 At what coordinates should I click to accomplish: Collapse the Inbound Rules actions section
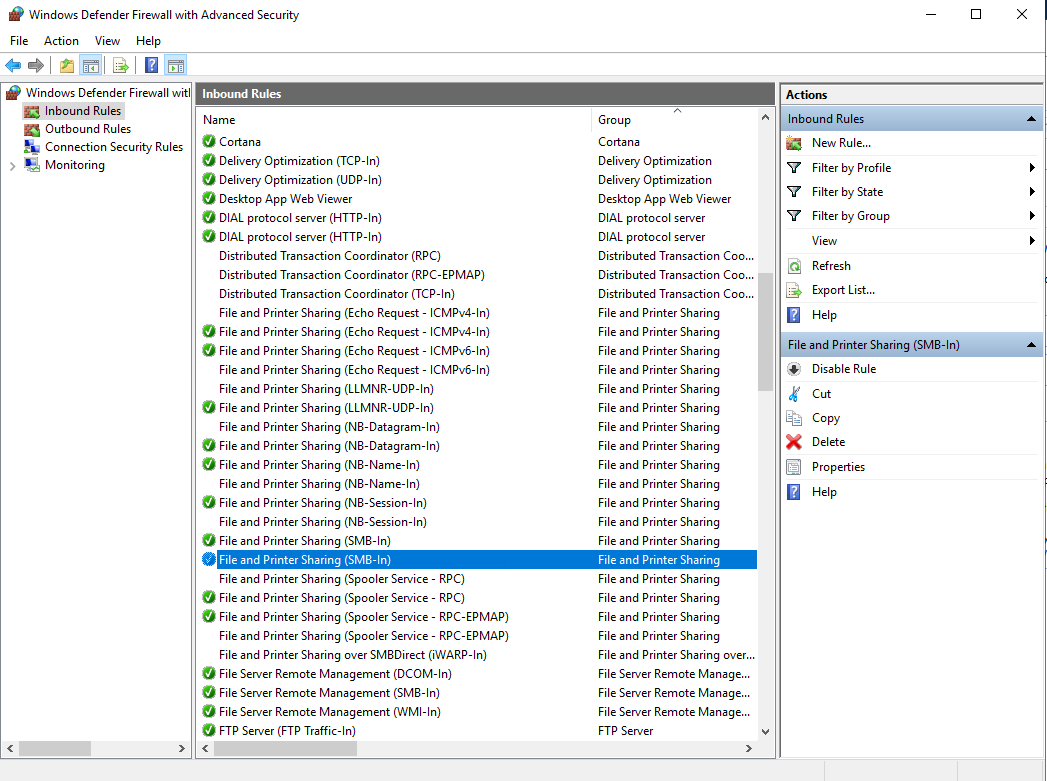point(1031,119)
